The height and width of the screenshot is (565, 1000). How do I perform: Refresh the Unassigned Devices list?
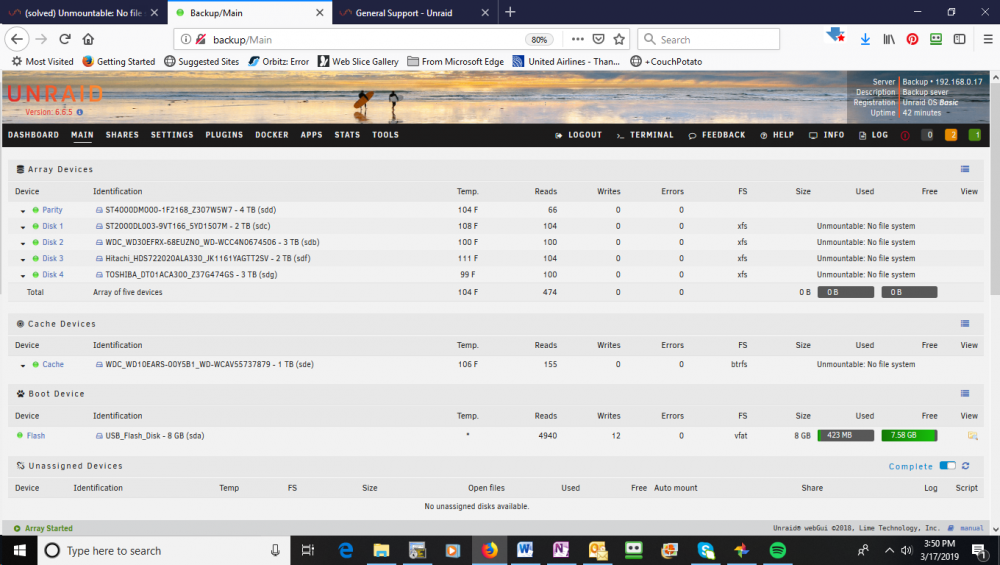coord(966,466)
